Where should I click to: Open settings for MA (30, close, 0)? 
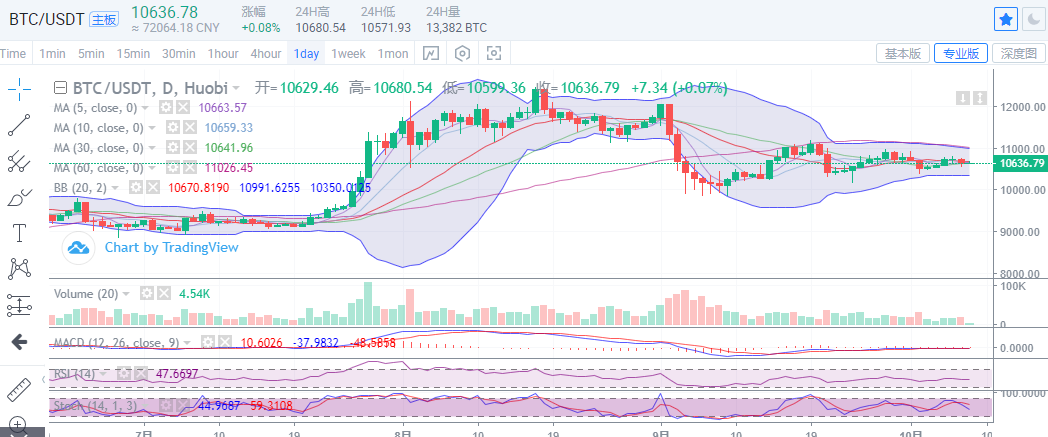(x=172, y=148)
